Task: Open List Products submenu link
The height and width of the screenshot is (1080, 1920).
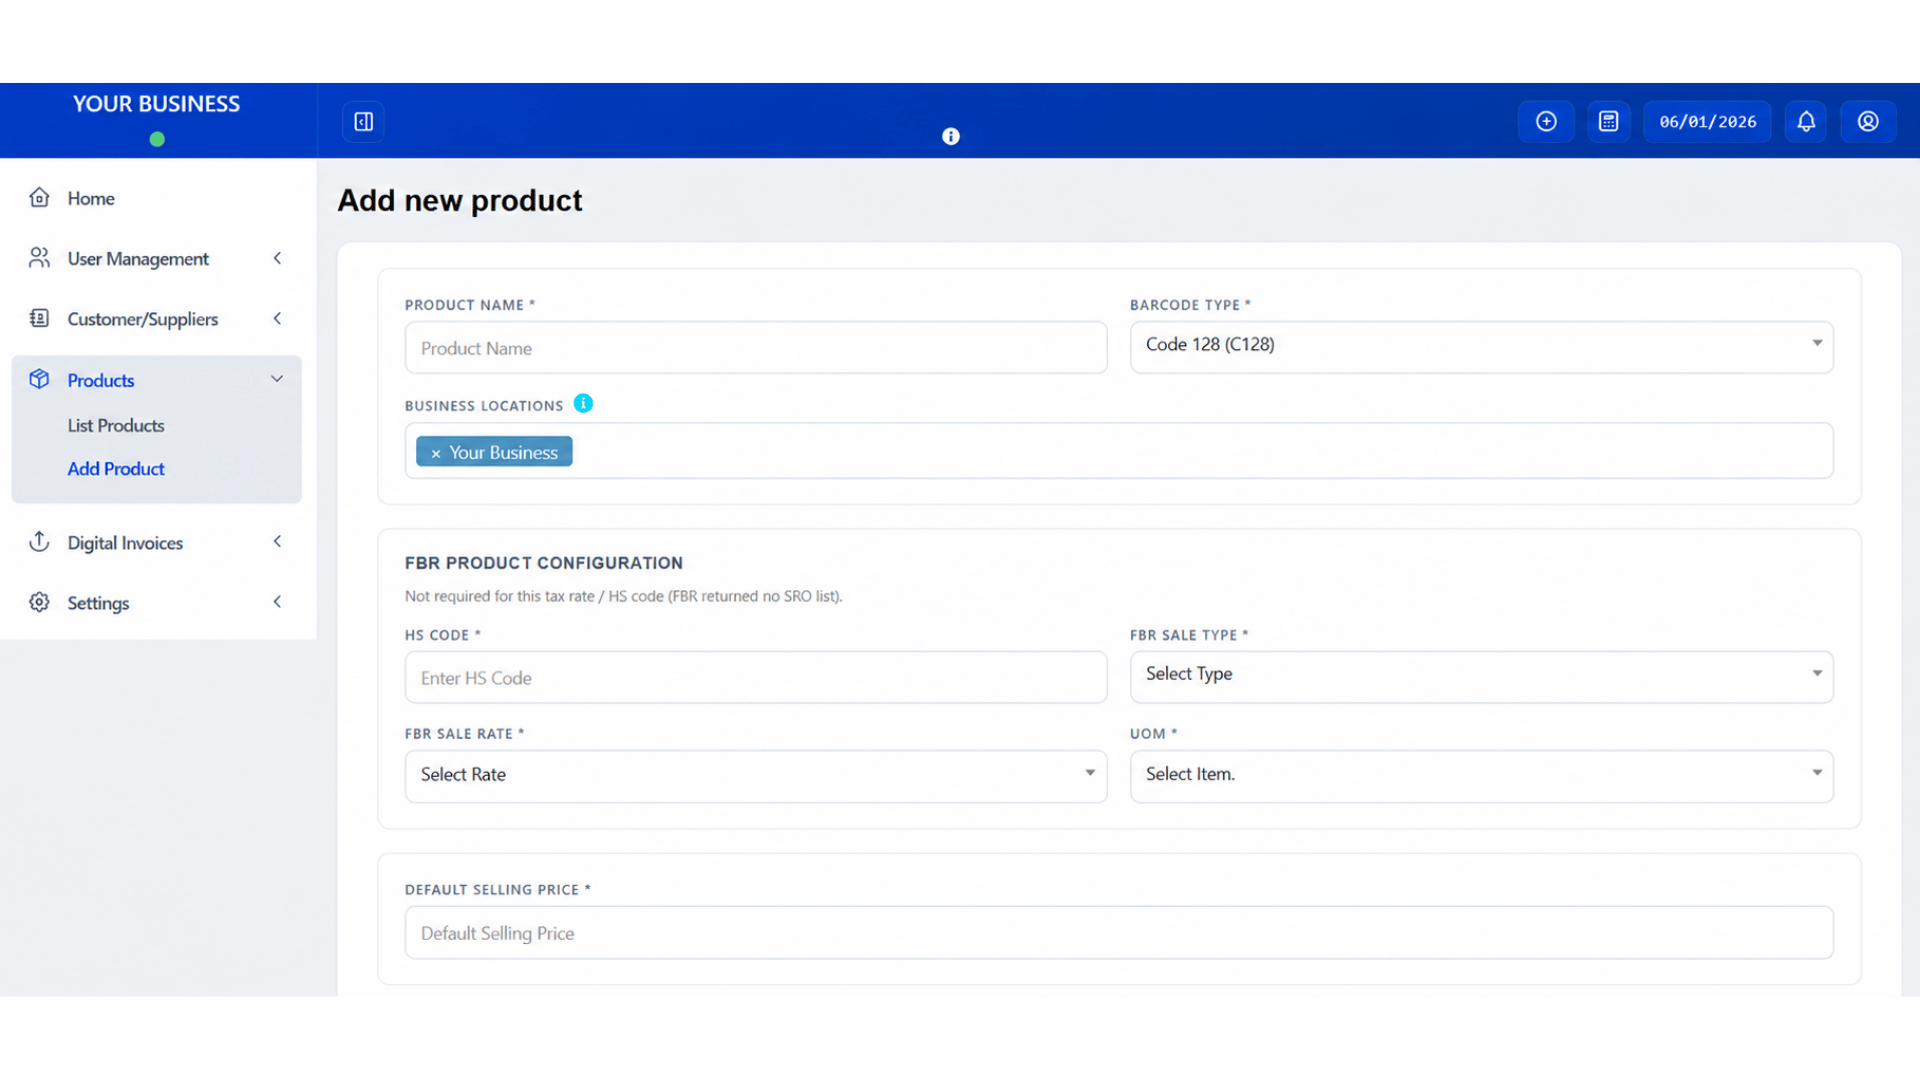Action: (116, 425)
